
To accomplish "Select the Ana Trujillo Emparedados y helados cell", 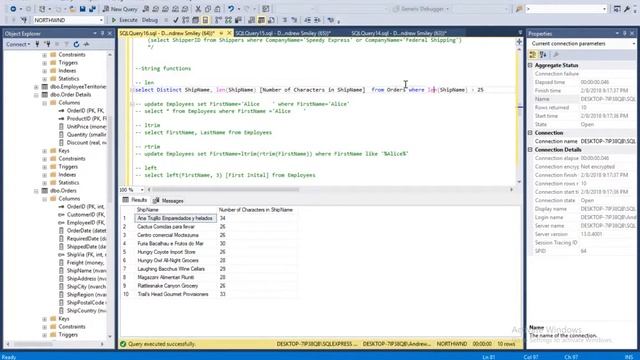I will click(176, 218).
